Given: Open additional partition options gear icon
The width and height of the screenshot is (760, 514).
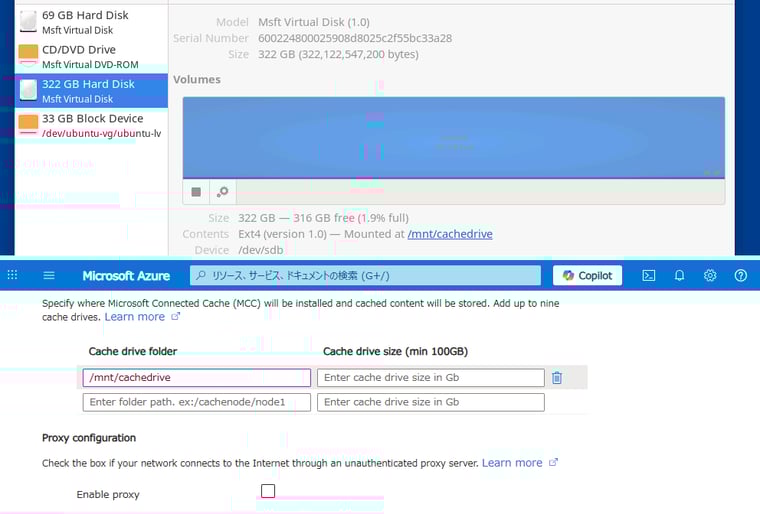Looking at the screenshot, I should pos(222,192).
